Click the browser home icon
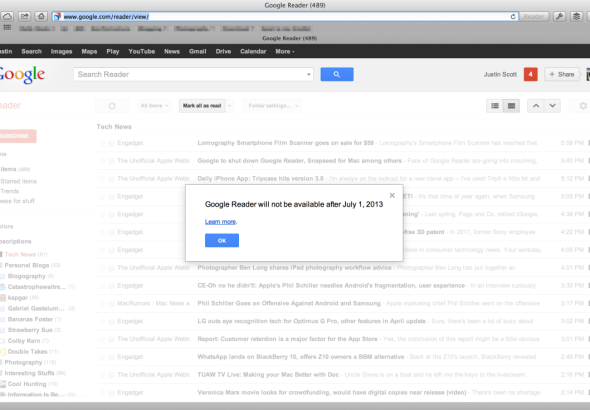Viewport: 590px width, 410px height. [41, 16]
